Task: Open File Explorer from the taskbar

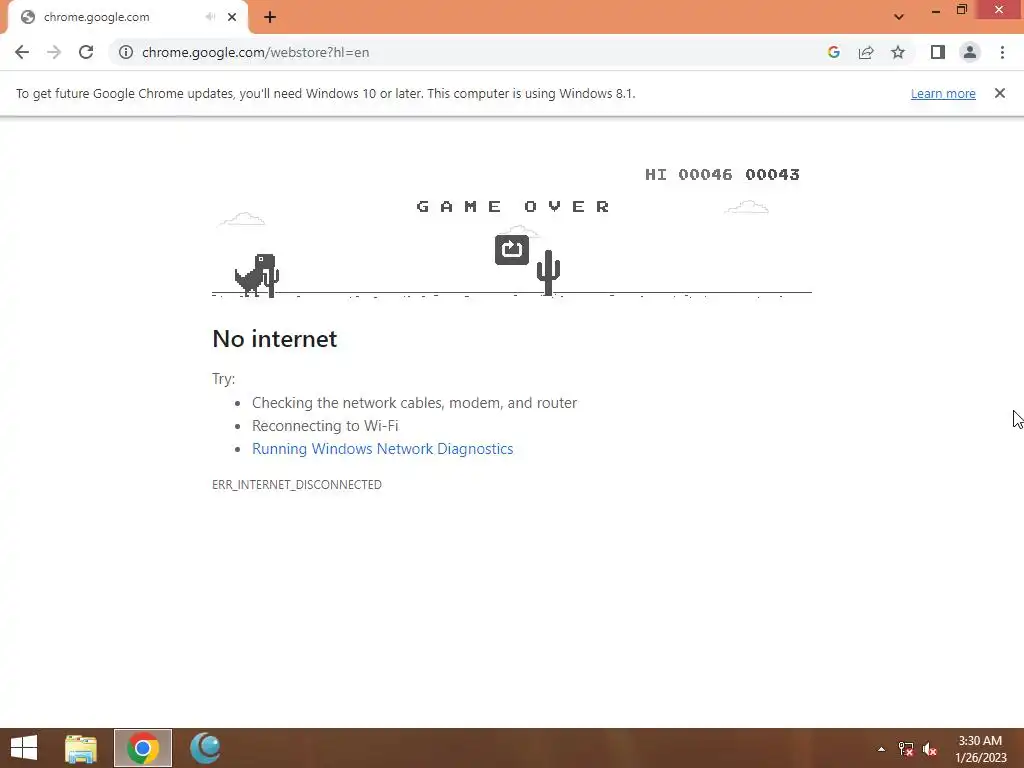Action: [x=81, y=748]
